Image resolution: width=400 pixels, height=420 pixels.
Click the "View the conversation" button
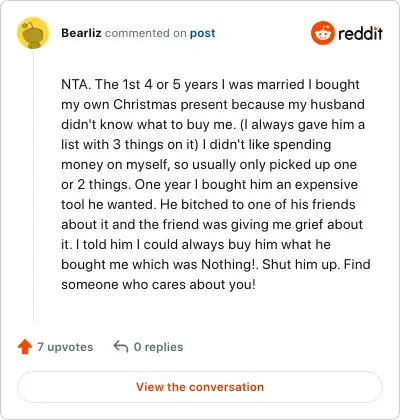(x=200, y=387)
